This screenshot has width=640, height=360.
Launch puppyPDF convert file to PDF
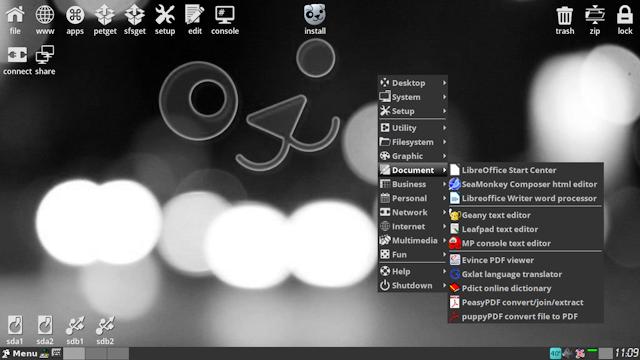pyautogui.click(x=525, y=316)
